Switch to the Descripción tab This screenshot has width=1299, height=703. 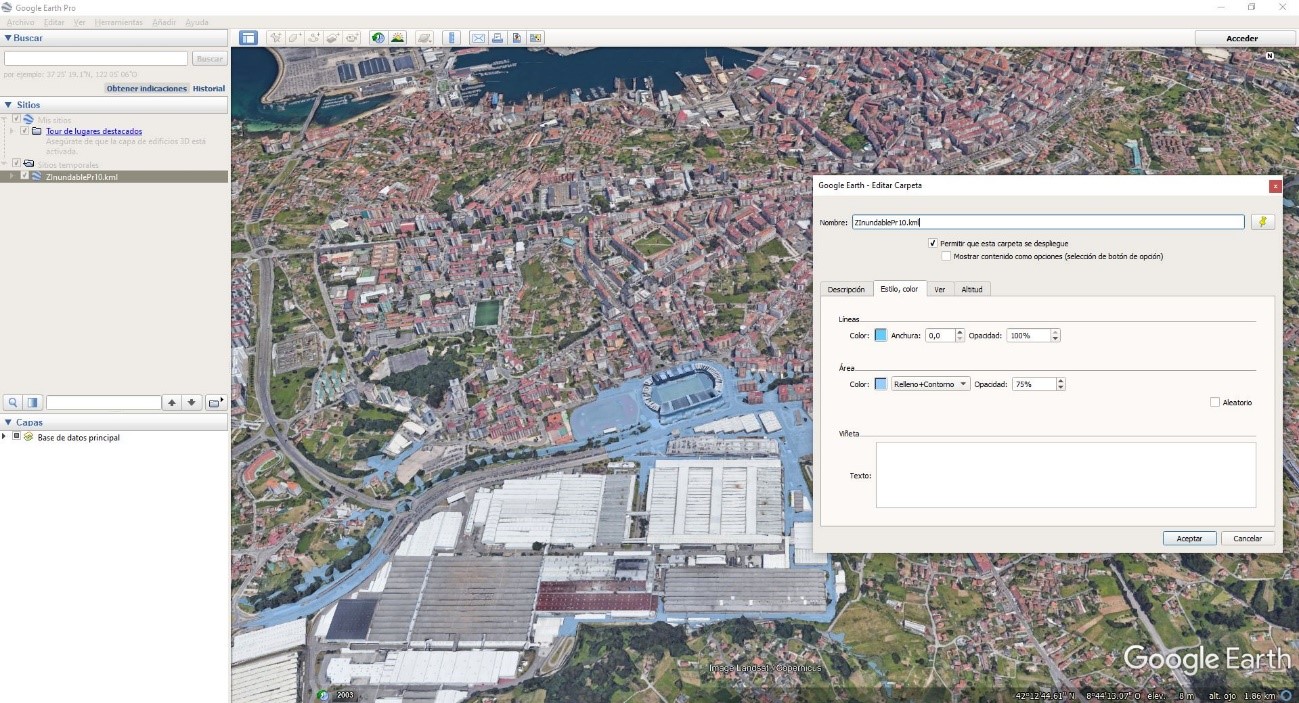point(846,289)
